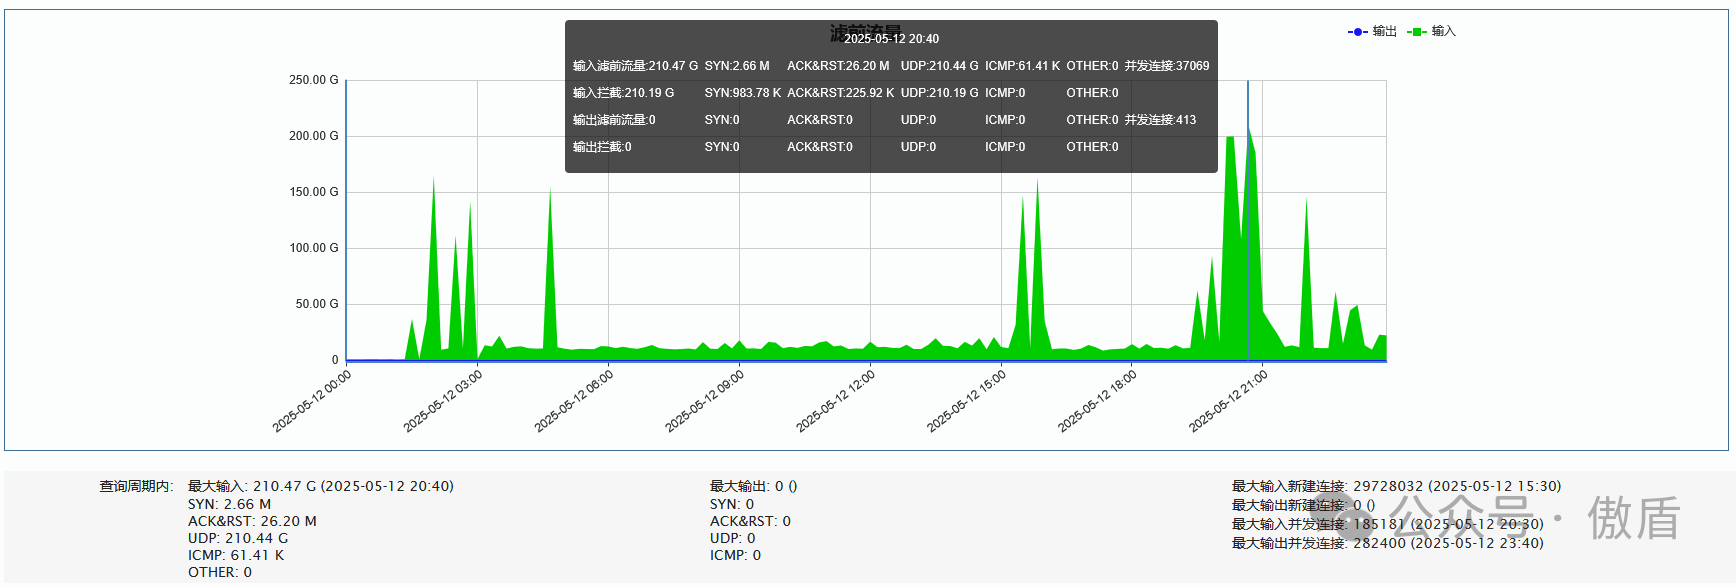
Task: Select the 2025-05-12 21:00 axis label
Action: click(1229, 401)
